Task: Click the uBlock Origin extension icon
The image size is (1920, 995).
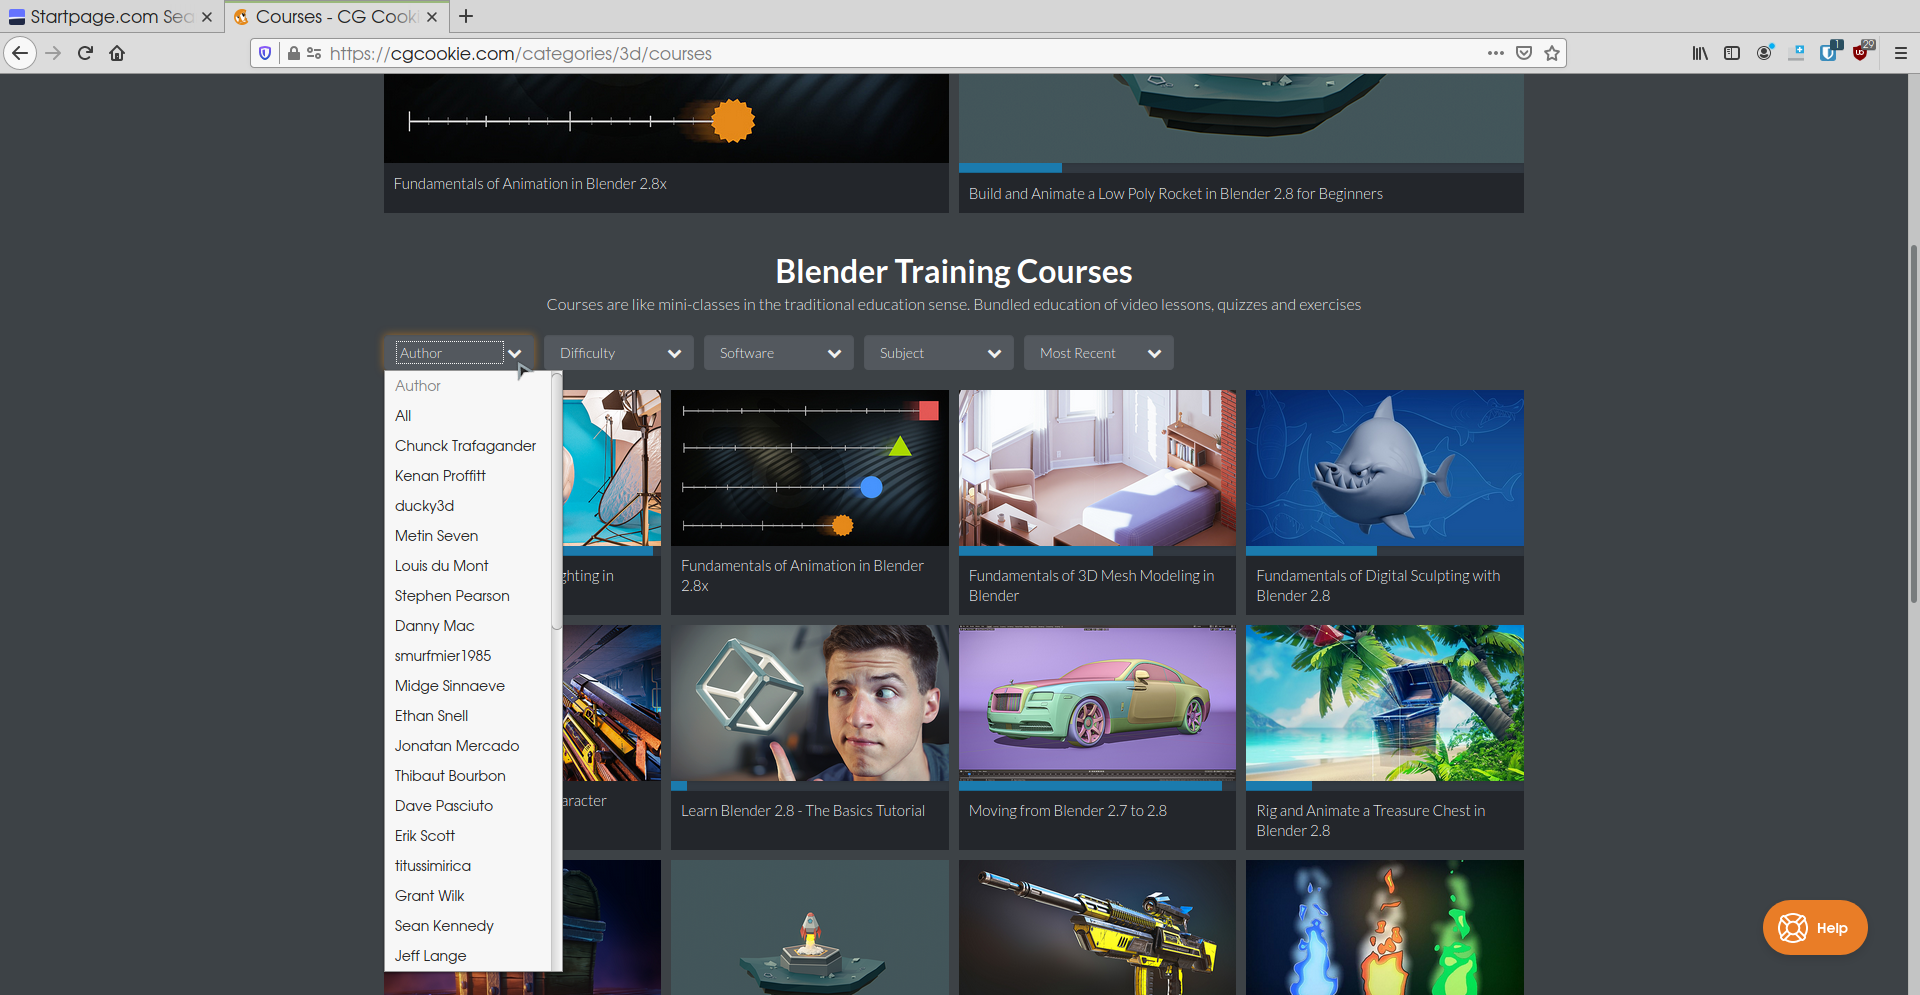Action: click(x=1861, y=53)
